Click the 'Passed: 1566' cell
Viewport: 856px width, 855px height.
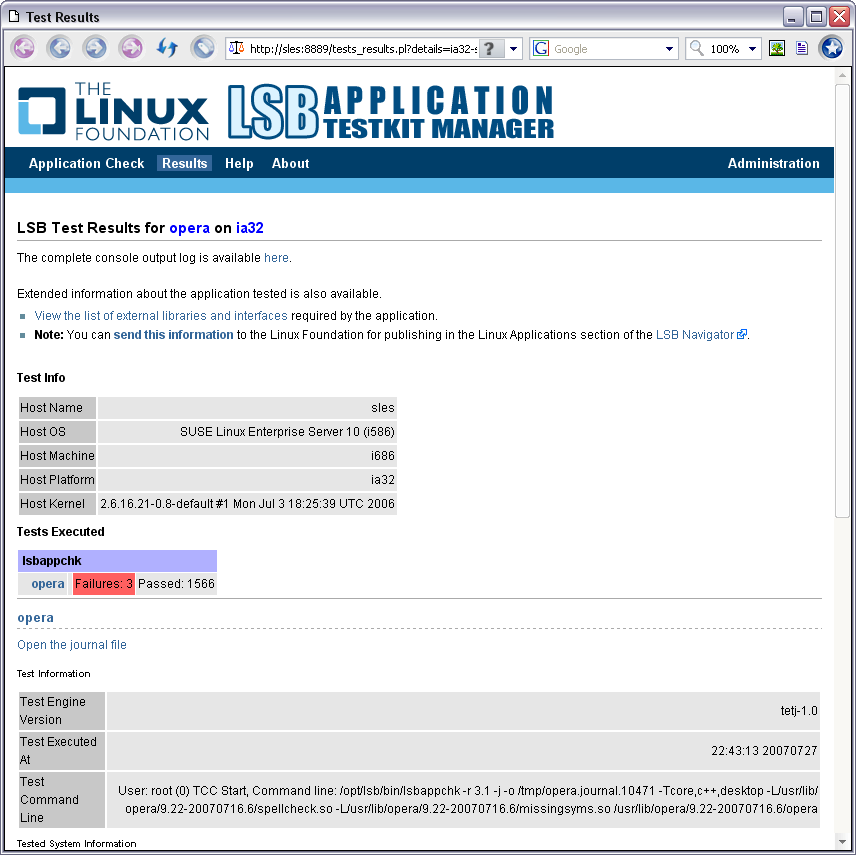point(176,584)
